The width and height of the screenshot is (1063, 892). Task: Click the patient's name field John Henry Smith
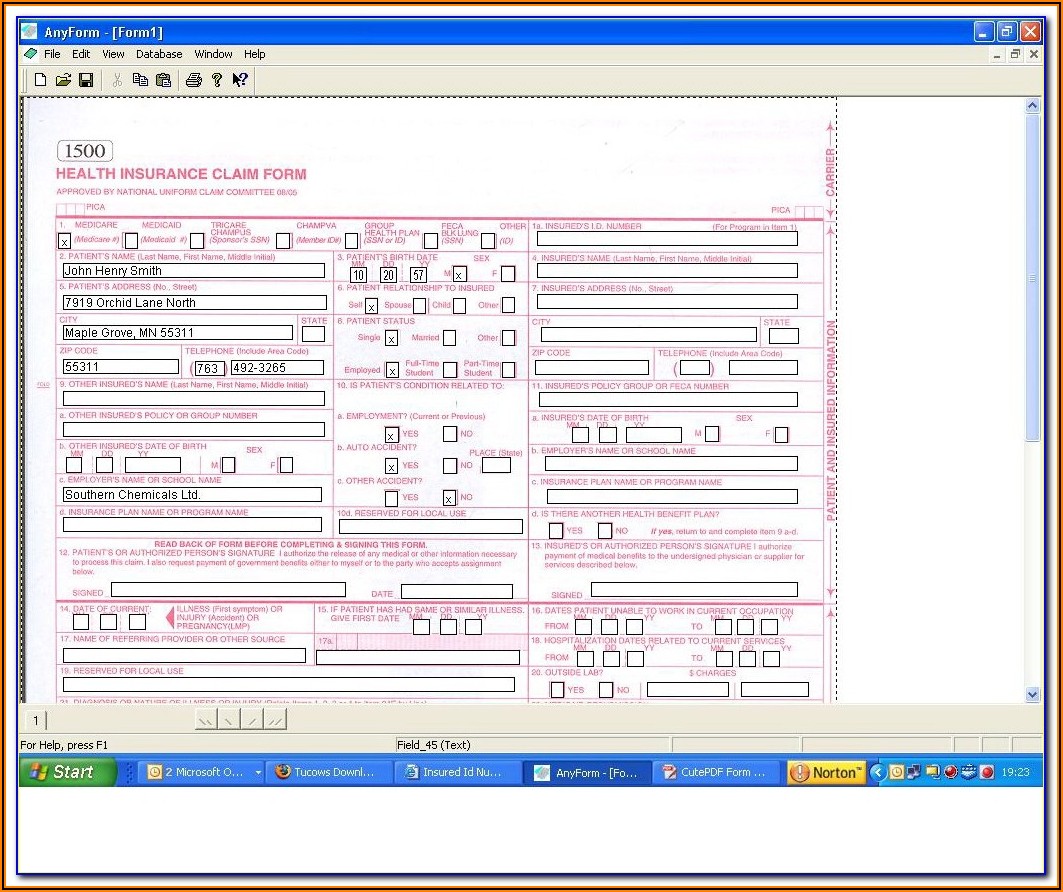193,271
